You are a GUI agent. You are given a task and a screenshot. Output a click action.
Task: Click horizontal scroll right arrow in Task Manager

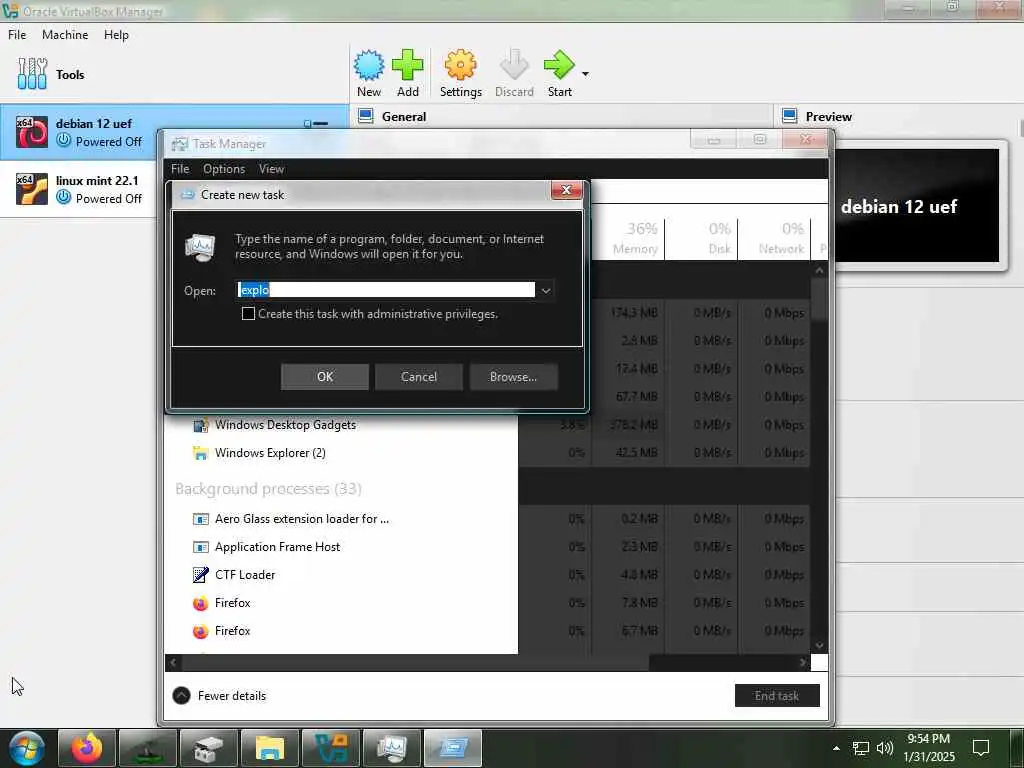point(803,662)
